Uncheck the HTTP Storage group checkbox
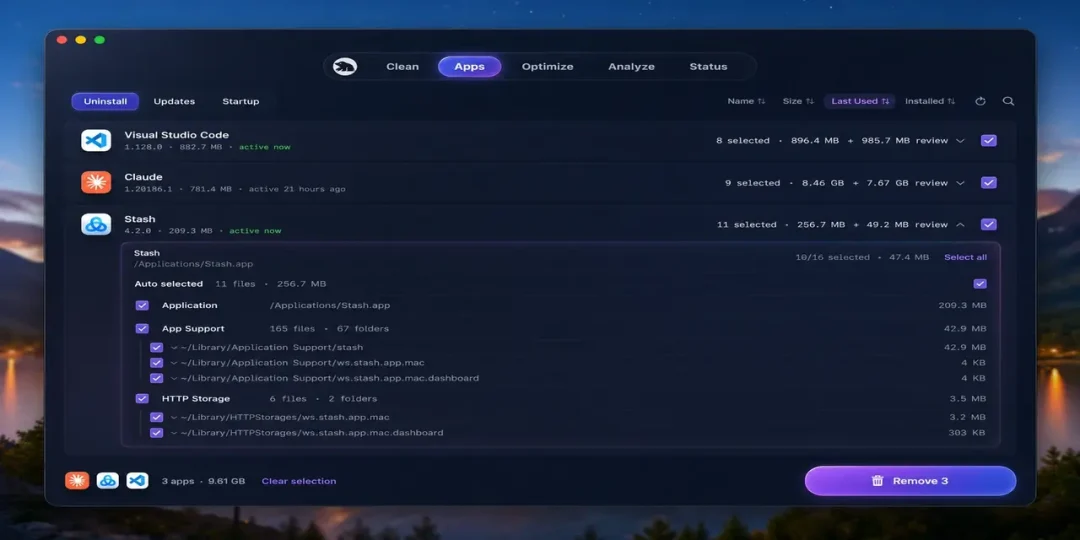Image resolution: width=1080 pixels, height=540 pixels. [x=142, y=398]
